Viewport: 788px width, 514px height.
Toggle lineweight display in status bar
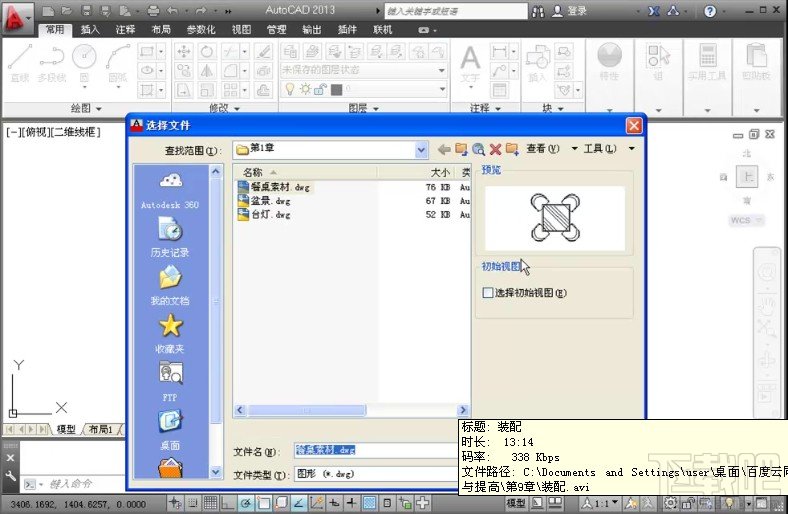[351, 502]
